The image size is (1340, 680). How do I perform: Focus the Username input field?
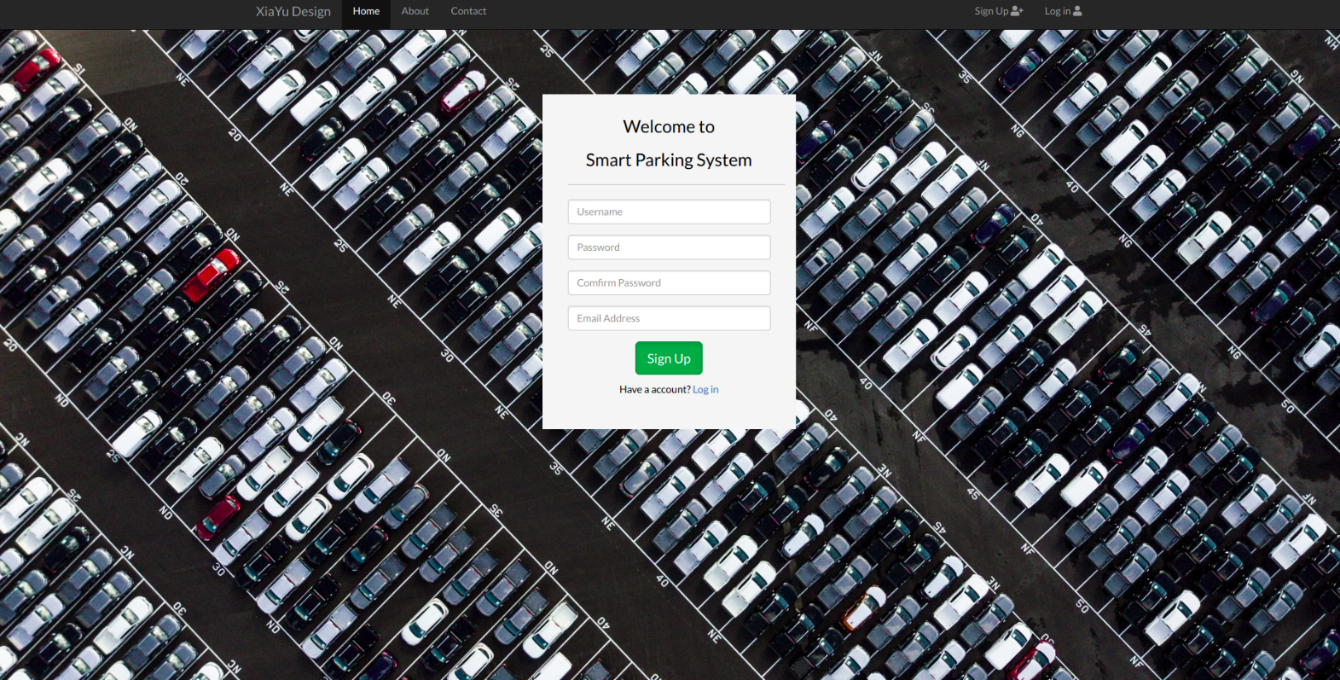[669, 212]
